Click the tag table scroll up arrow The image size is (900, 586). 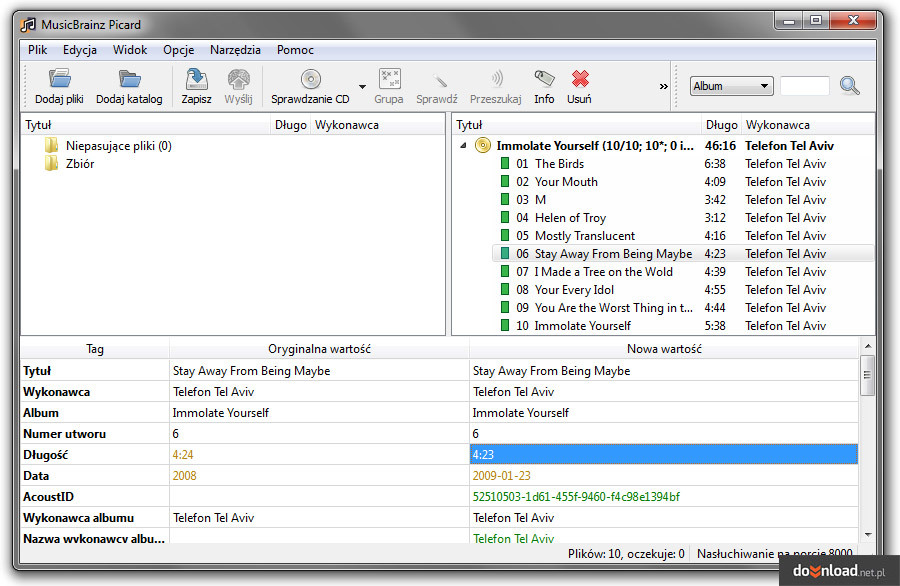(x=868, y=346)
